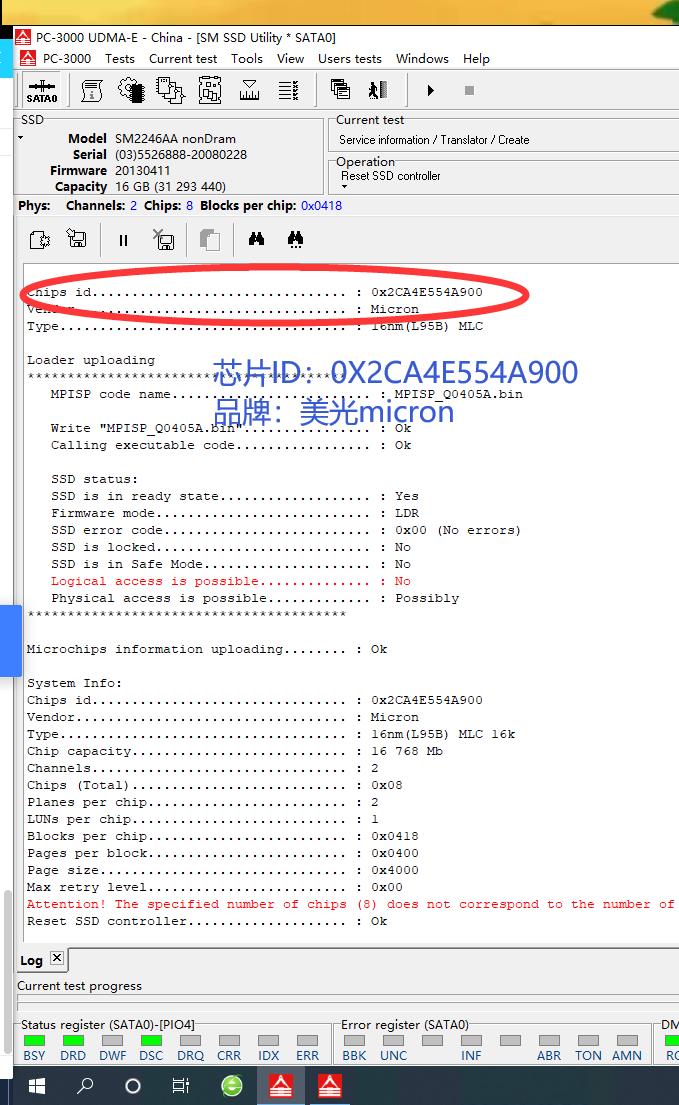
Task: Open the Tests menu
Action: [x=120, y=58]
